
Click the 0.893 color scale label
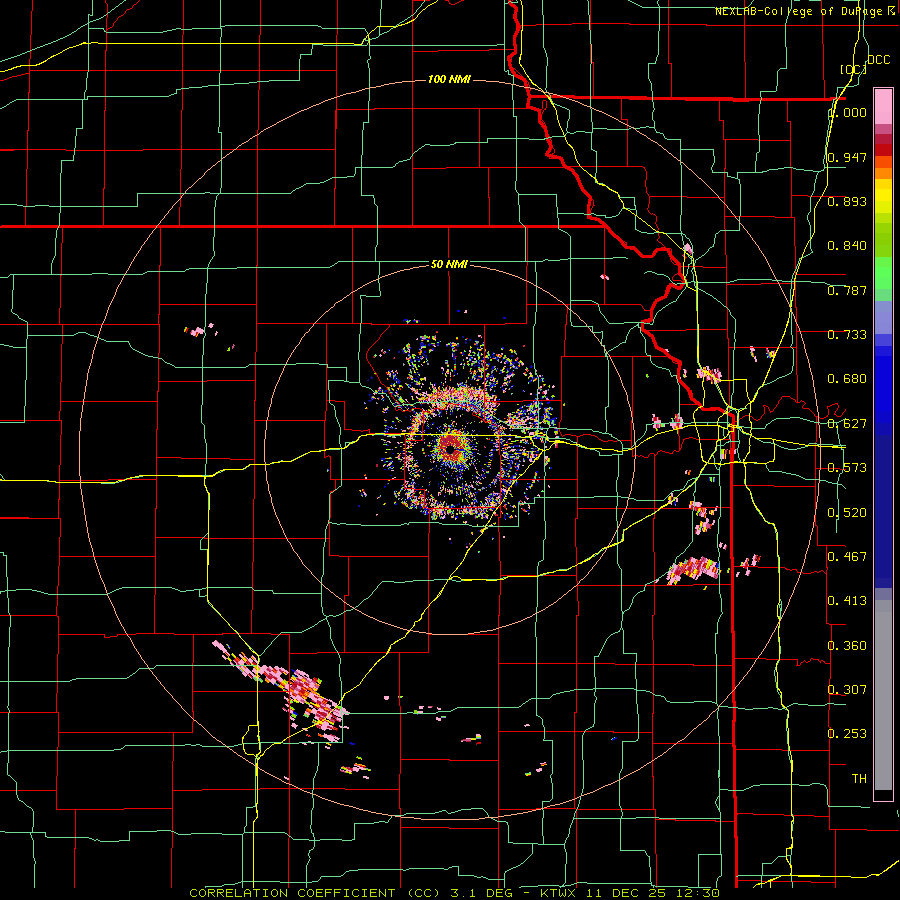coord(847,201)
